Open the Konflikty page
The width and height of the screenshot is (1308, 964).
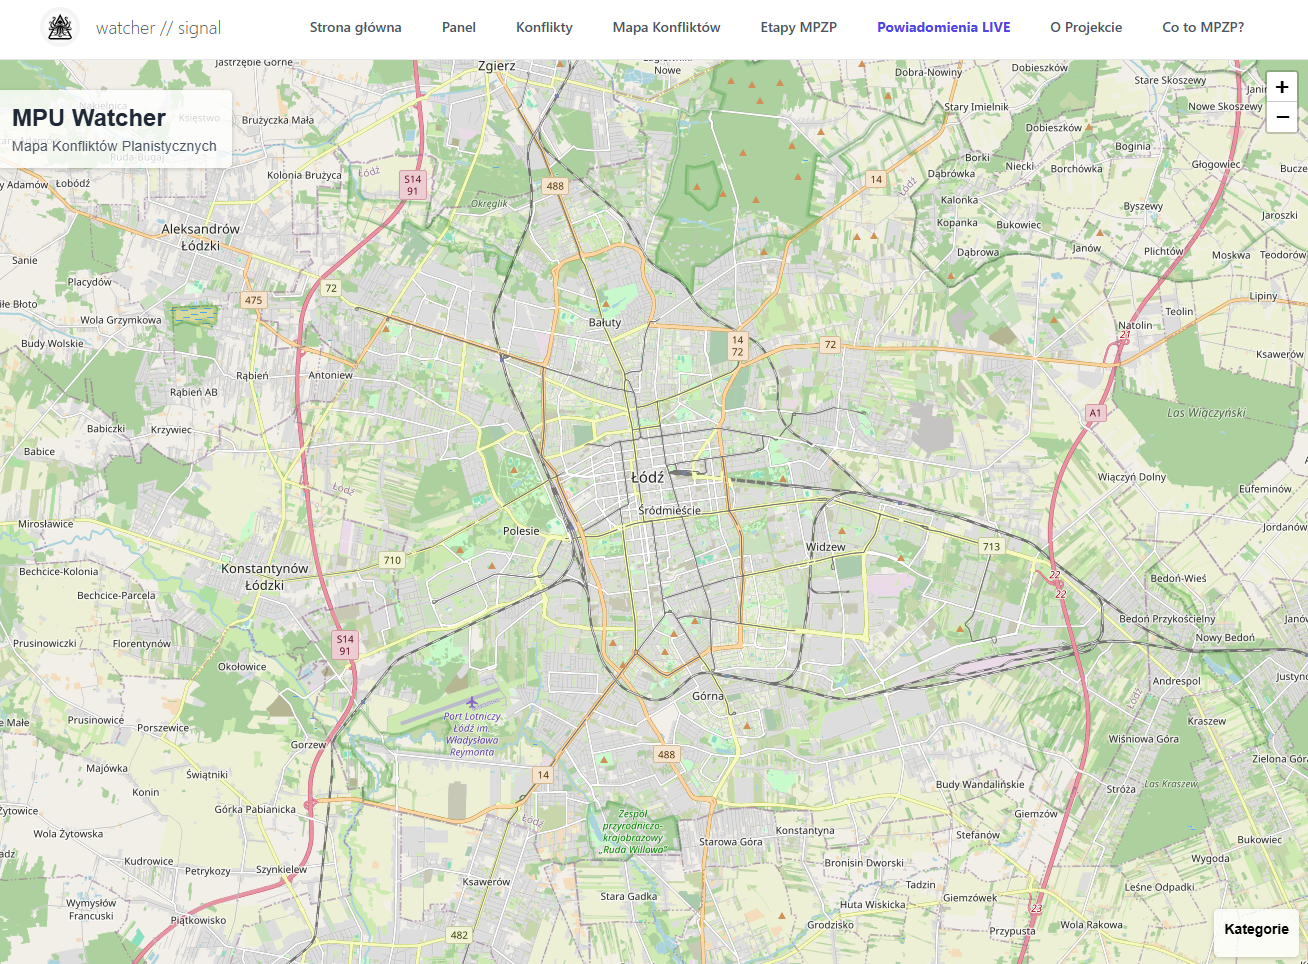coord(544,27)
